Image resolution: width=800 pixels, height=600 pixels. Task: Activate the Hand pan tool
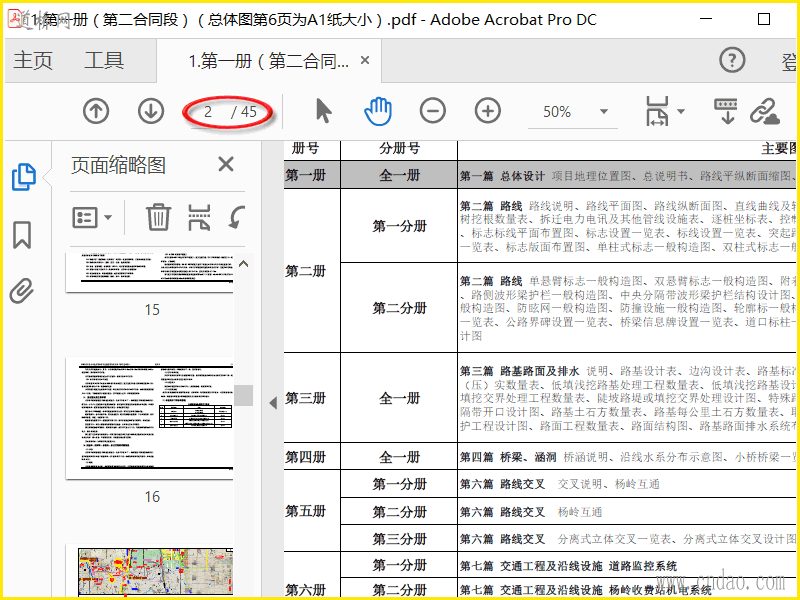[x=378, y=111]
